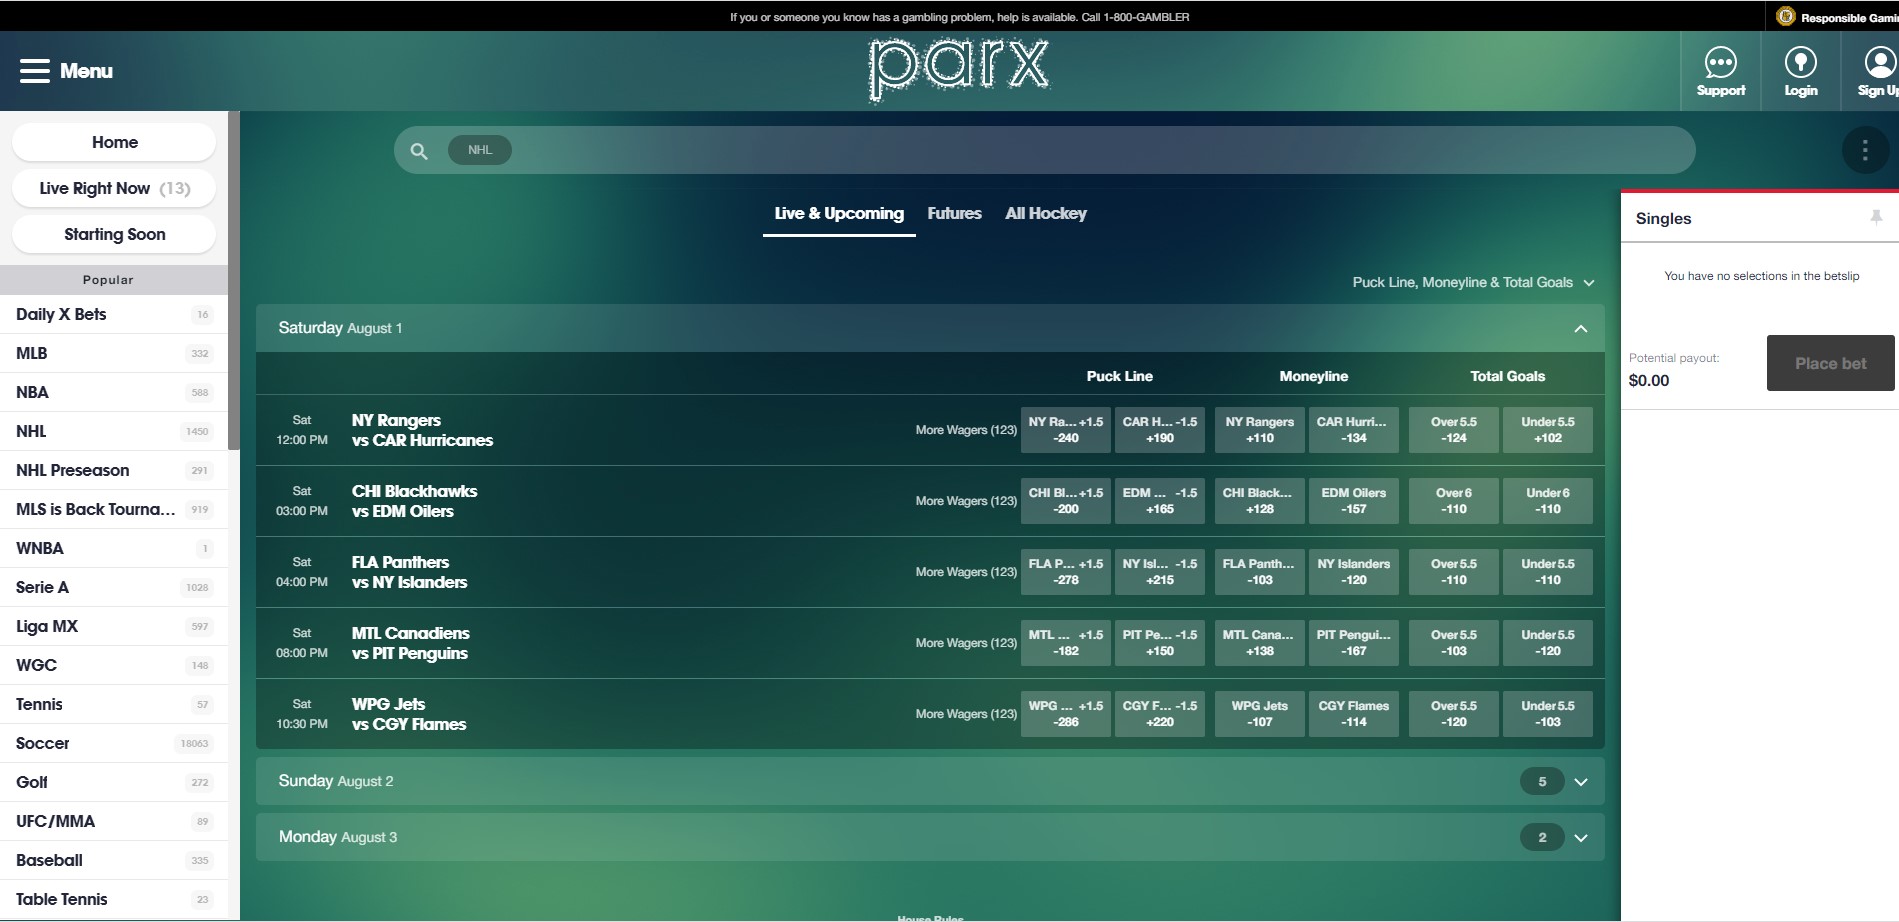Click the Responsible Gaming badge icon
Viewport: 1899px width, 922px height.
point(1786,16)
